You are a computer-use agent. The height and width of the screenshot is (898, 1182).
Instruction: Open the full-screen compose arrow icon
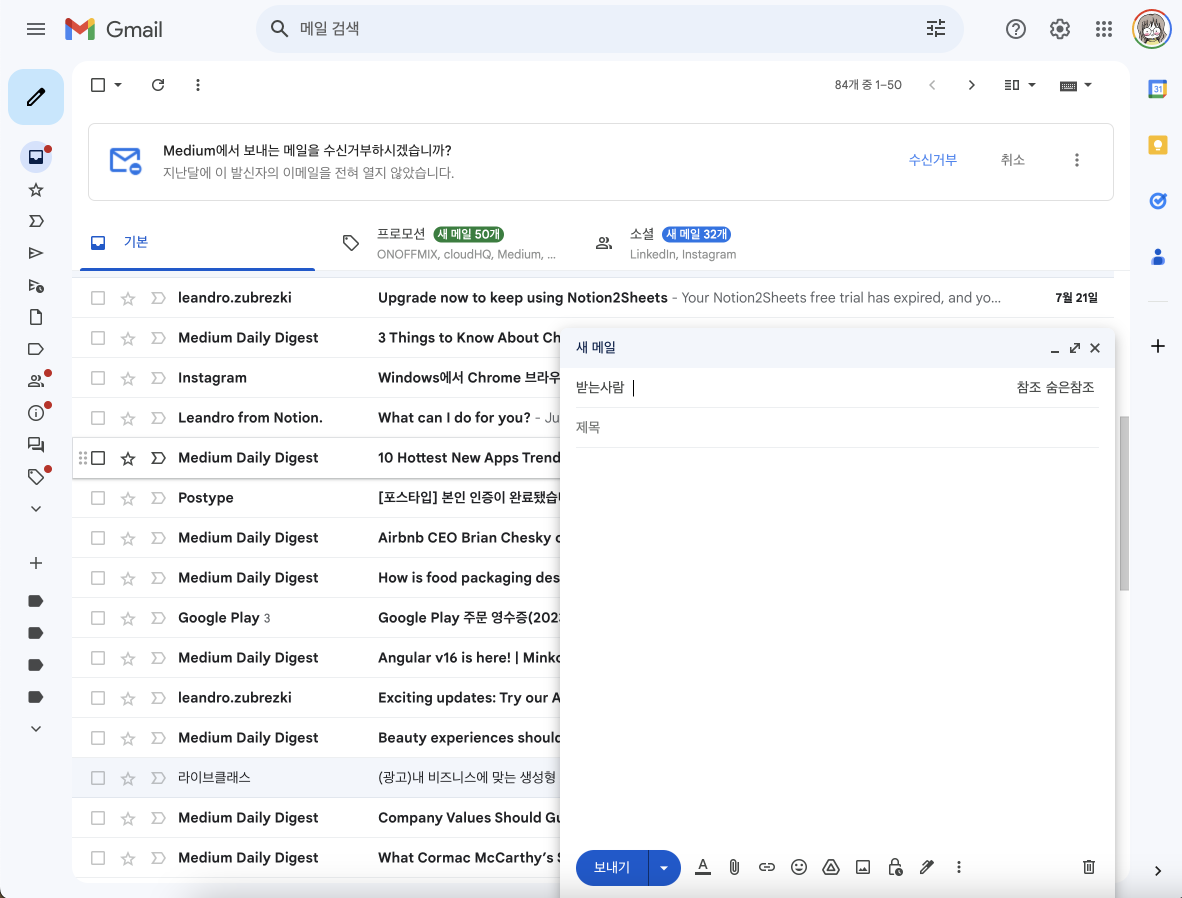pyautogui.click(x=1074, y=348)
